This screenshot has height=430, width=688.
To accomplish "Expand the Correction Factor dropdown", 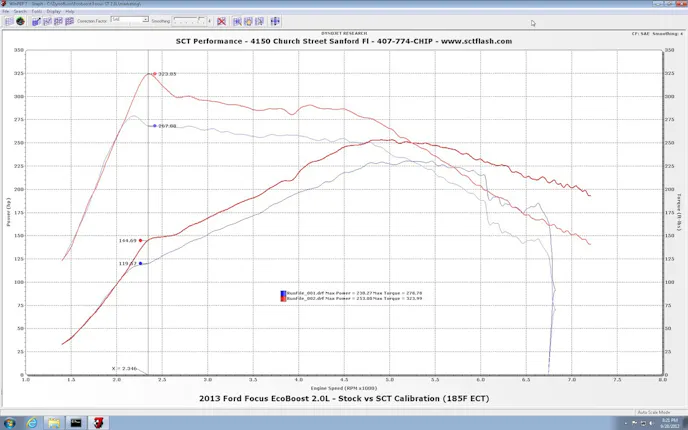I will 145,19.
